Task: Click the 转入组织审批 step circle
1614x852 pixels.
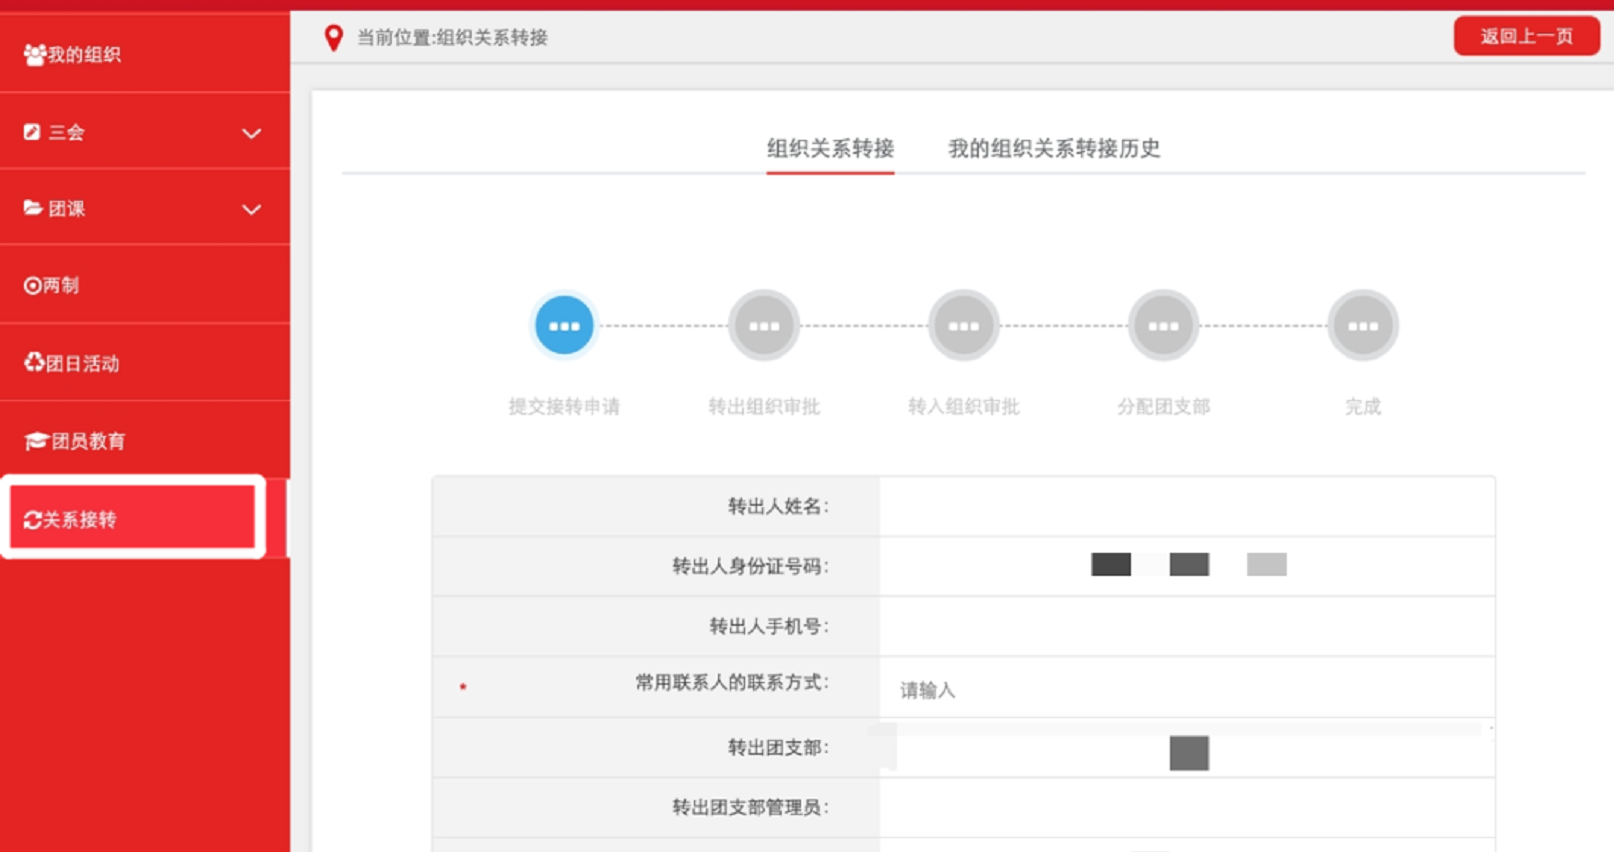Action: (963, 326)
